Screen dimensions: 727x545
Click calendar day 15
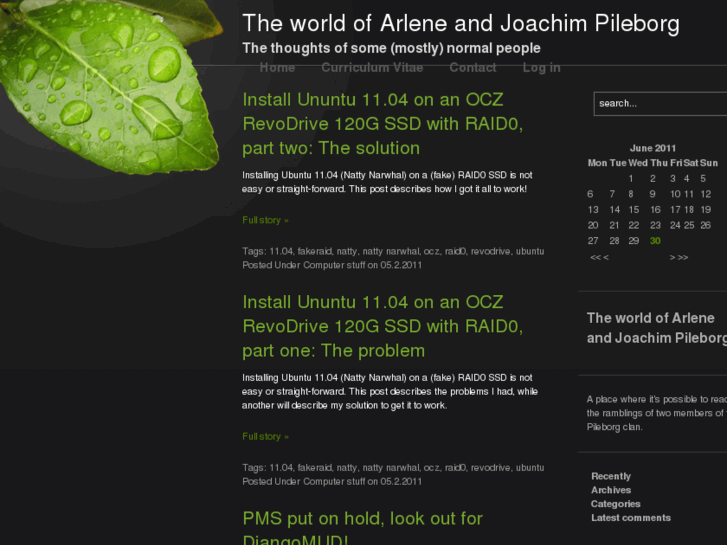coord(634,210)
